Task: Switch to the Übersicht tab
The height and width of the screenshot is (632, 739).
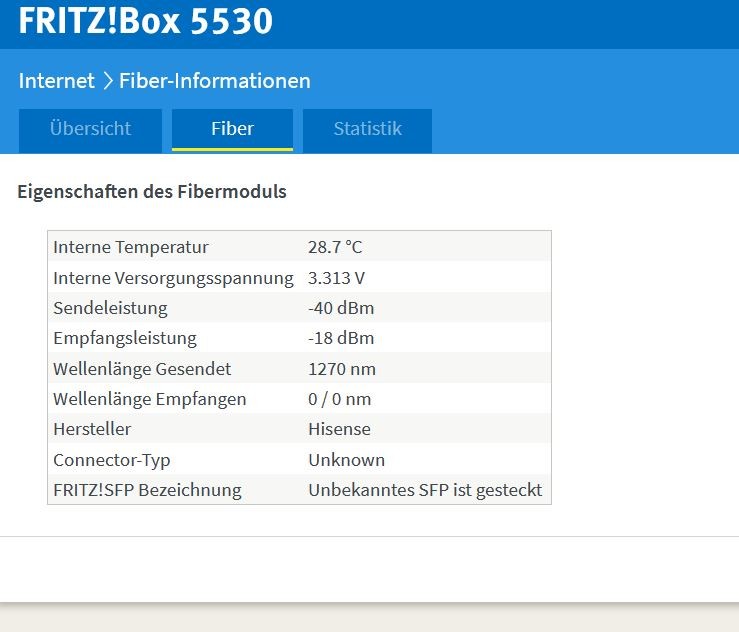Action: 90,129
